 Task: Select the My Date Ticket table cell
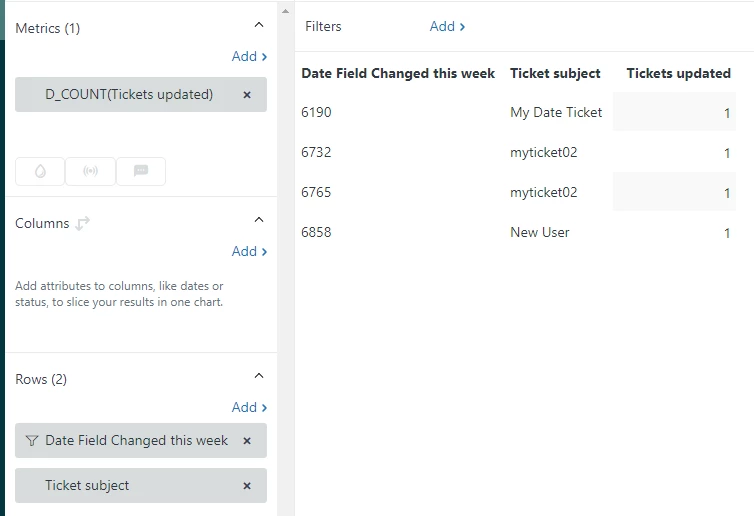556,112
